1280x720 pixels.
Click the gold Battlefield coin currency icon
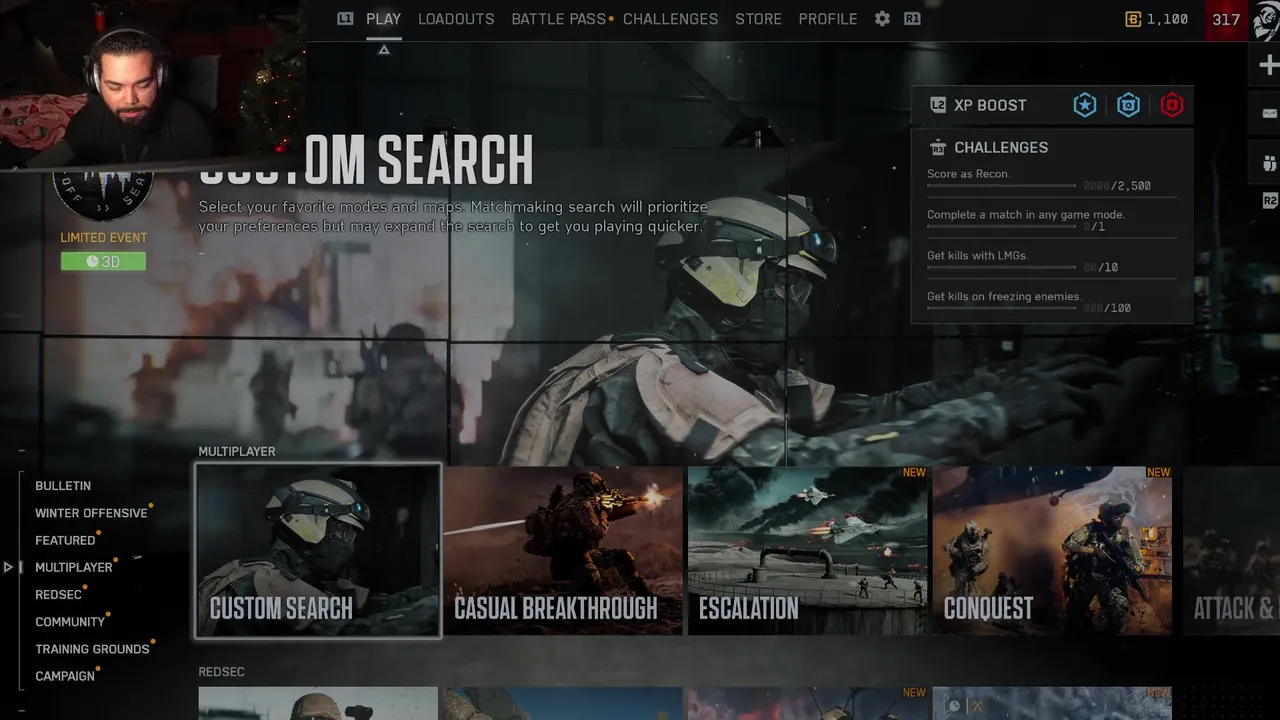(x=1133, y=19)
